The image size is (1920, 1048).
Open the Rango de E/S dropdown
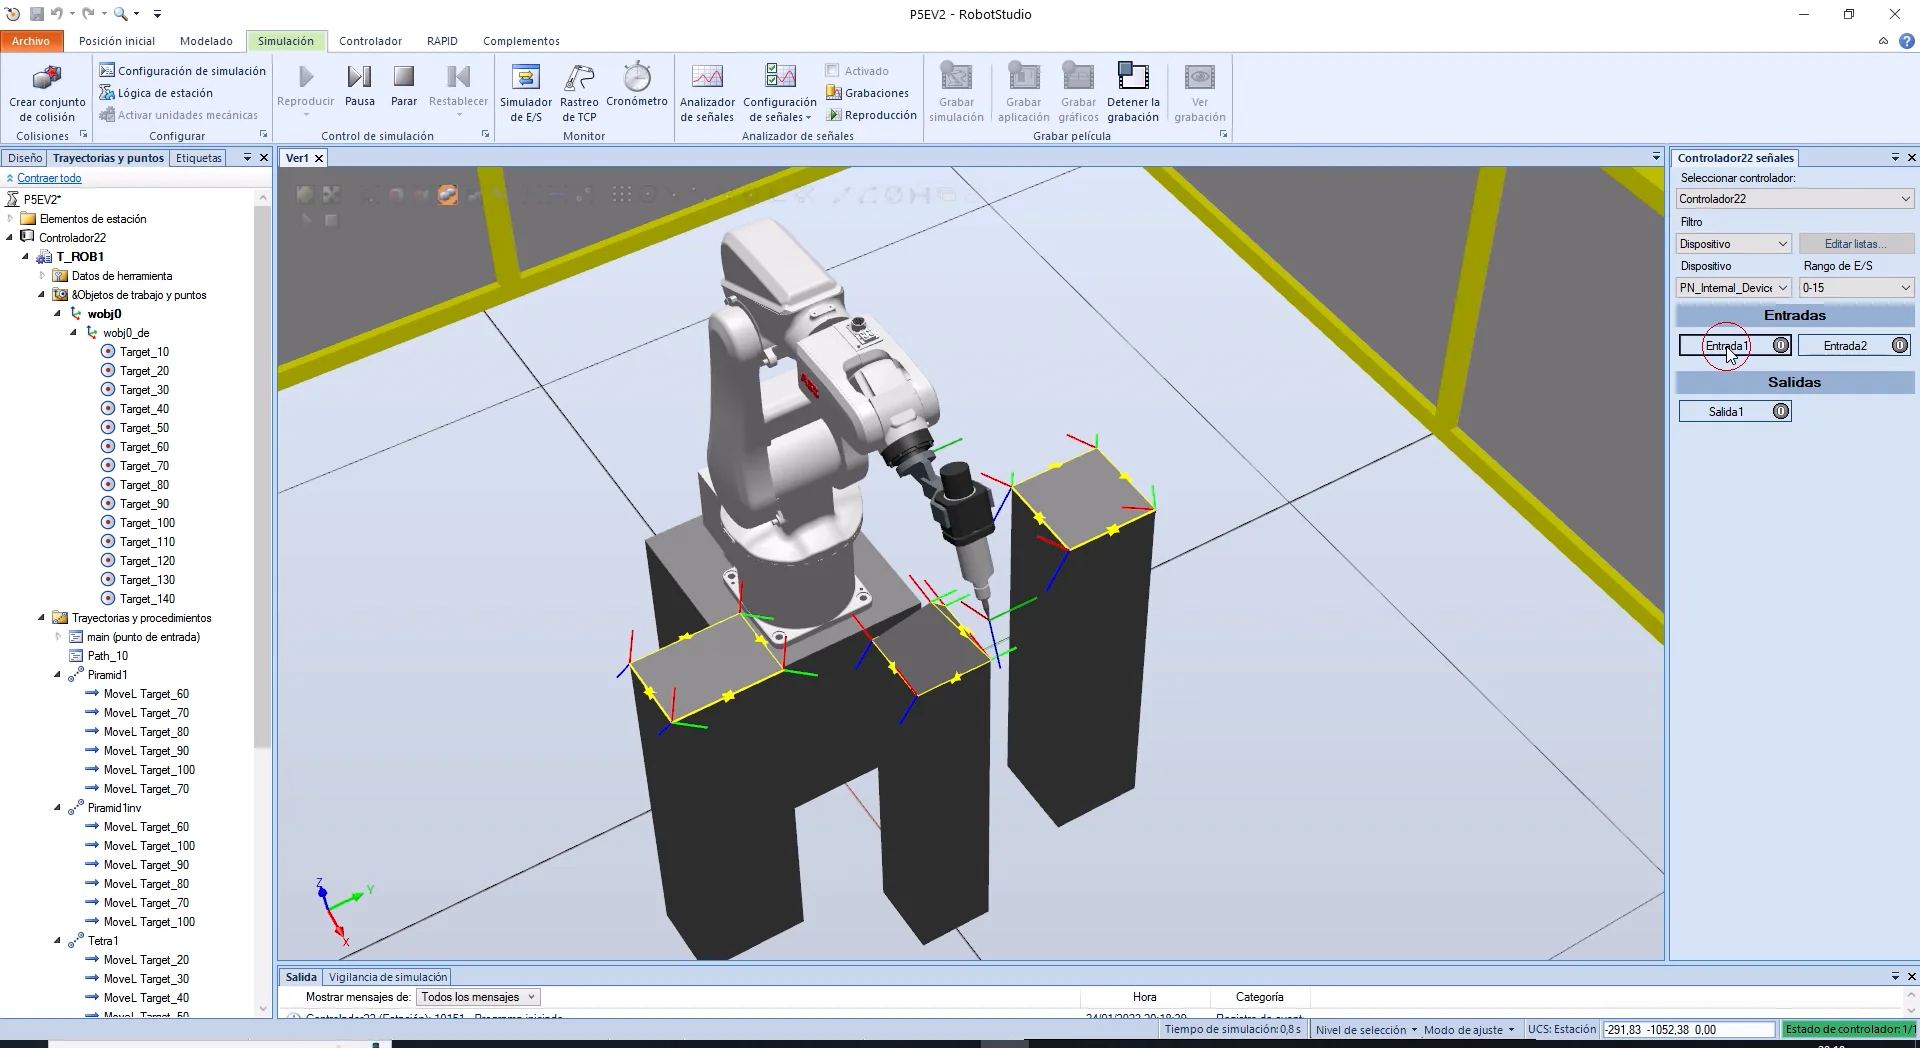(1856, 288)
